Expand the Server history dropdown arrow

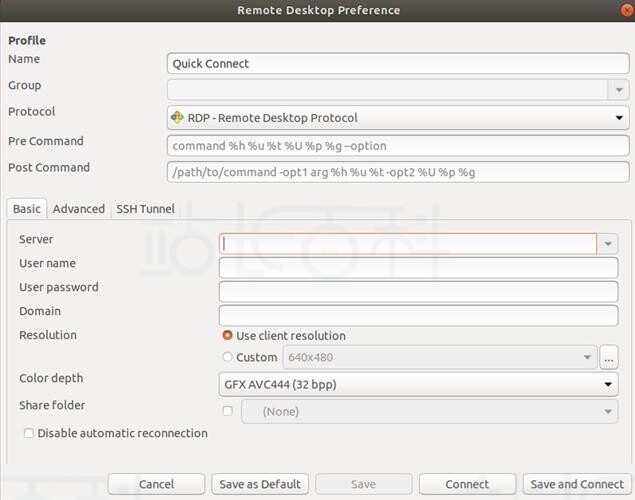(x=608, y=244)
